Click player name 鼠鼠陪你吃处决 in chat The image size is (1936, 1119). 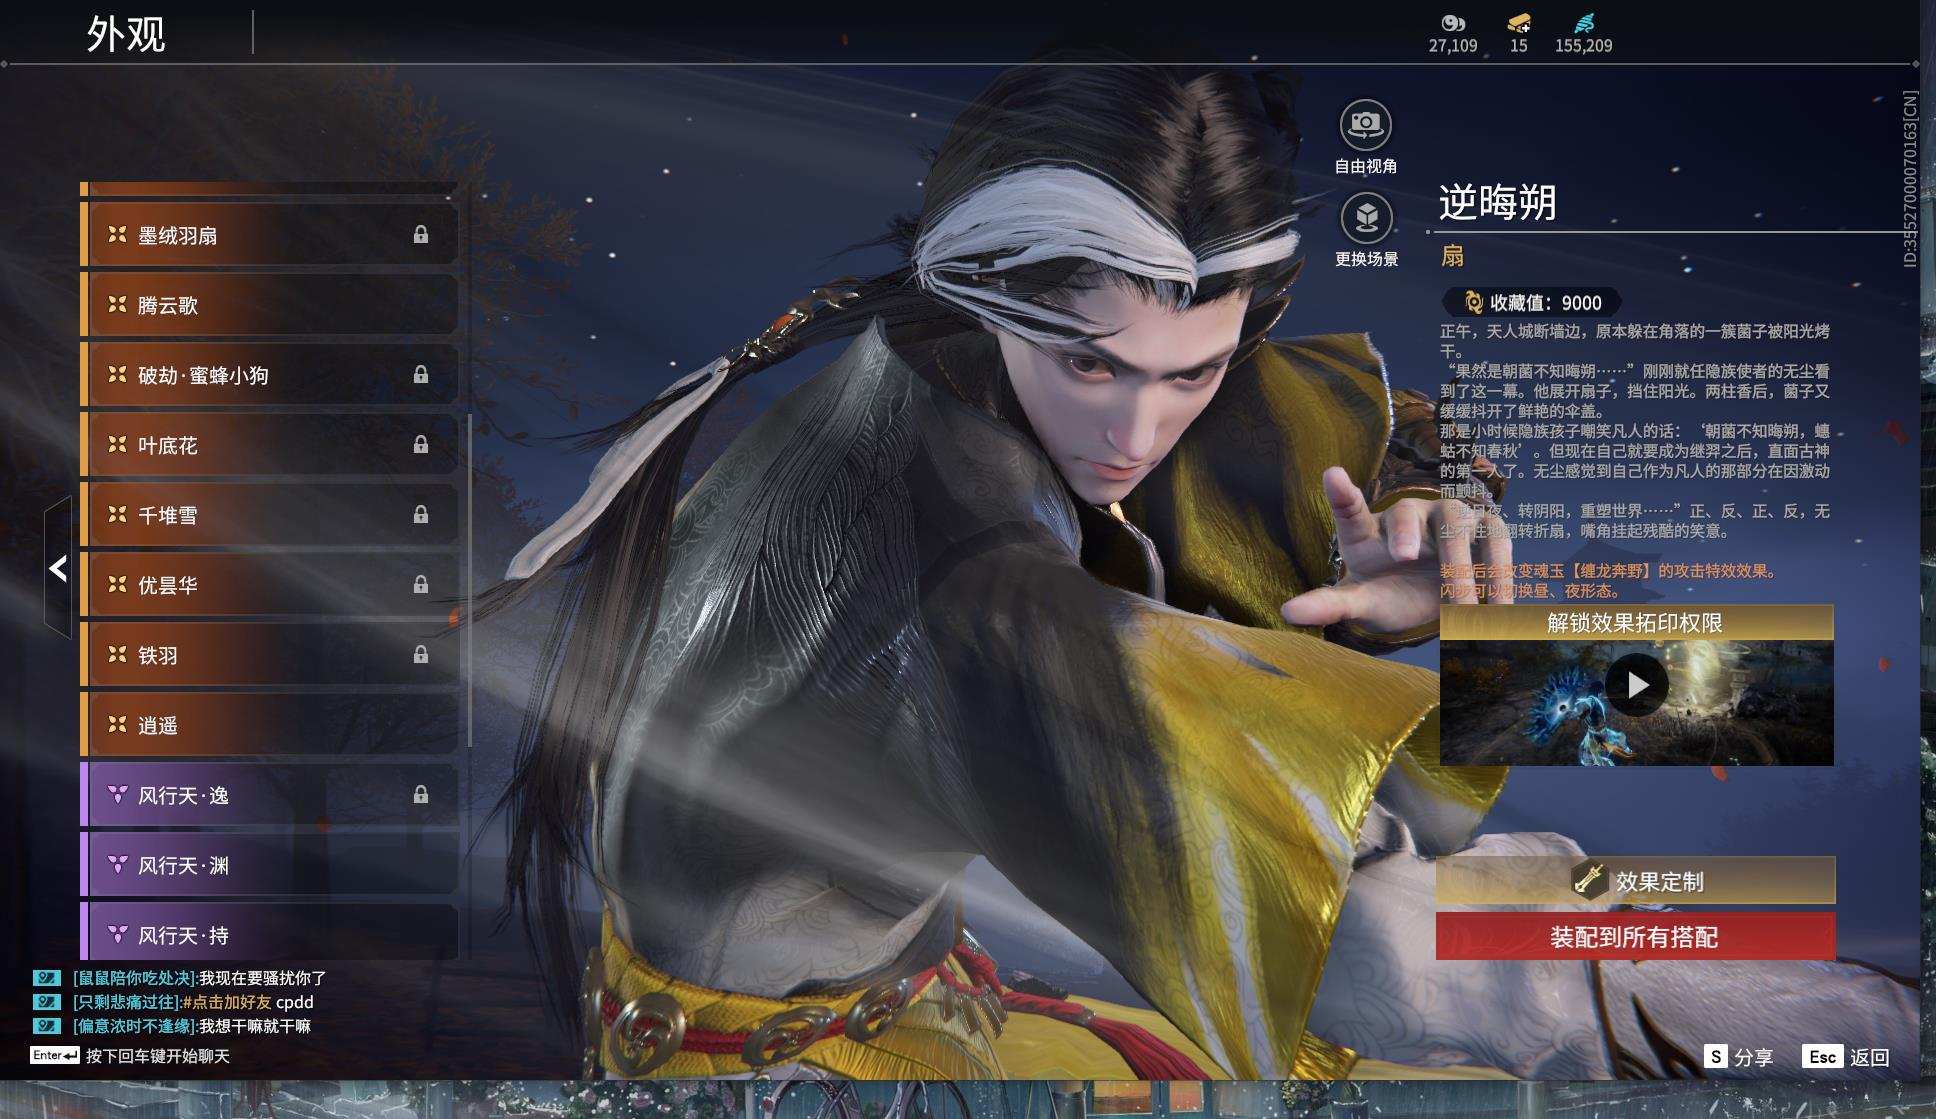(x=133, y=978)
